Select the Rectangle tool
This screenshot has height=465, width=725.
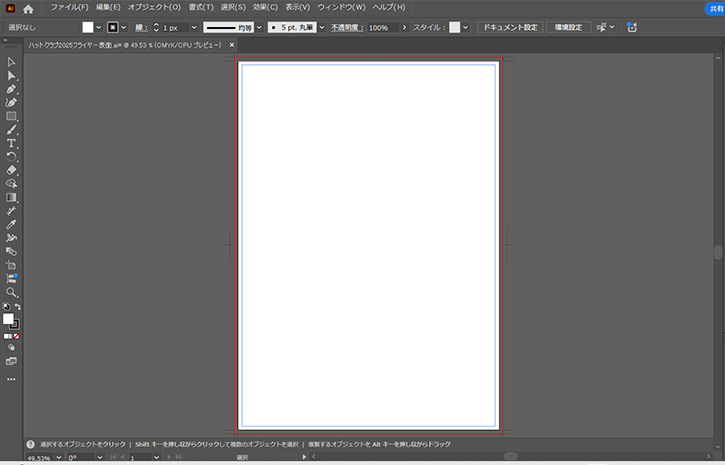[x=11, y=116]
